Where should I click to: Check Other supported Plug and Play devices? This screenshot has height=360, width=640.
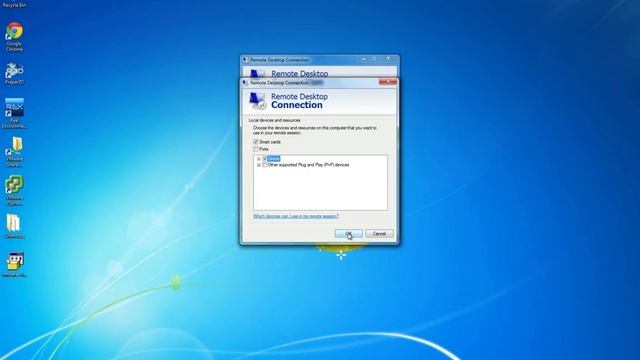coord(265,165)
